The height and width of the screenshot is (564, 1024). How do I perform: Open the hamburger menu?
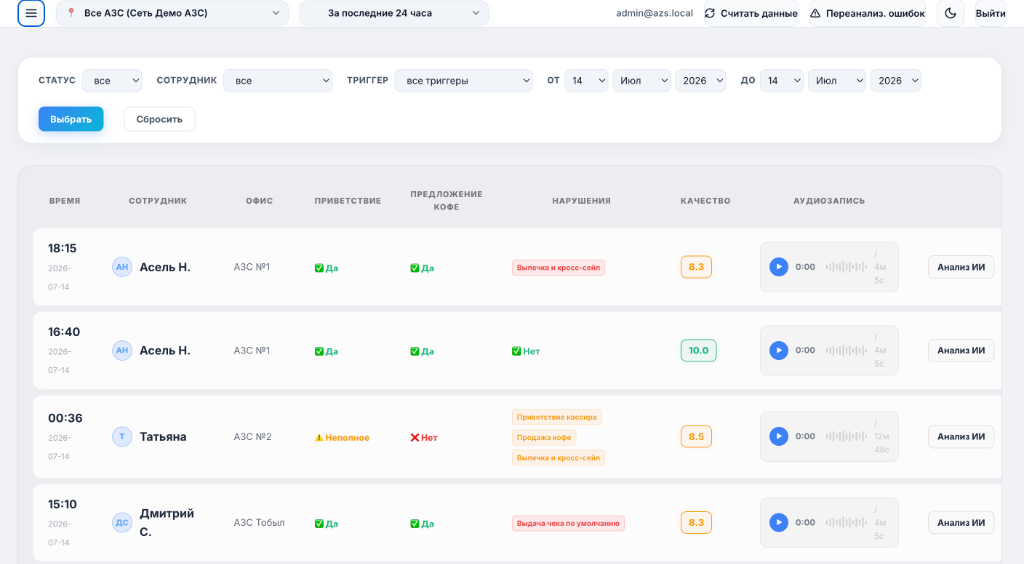[x=31, y=13]
